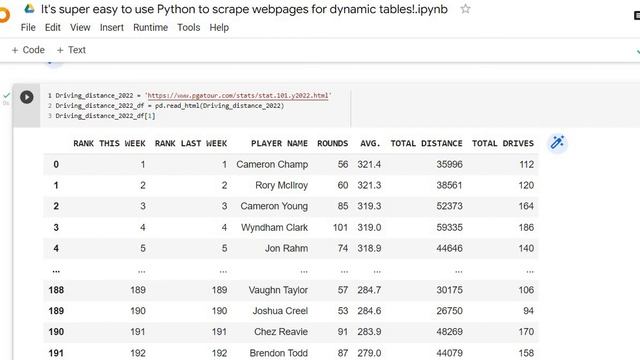Image resolution: width=640 pixels, height=360 pixels.
Task: Run the Driving_distance_2022 code cell
Action: coord(27,97)
